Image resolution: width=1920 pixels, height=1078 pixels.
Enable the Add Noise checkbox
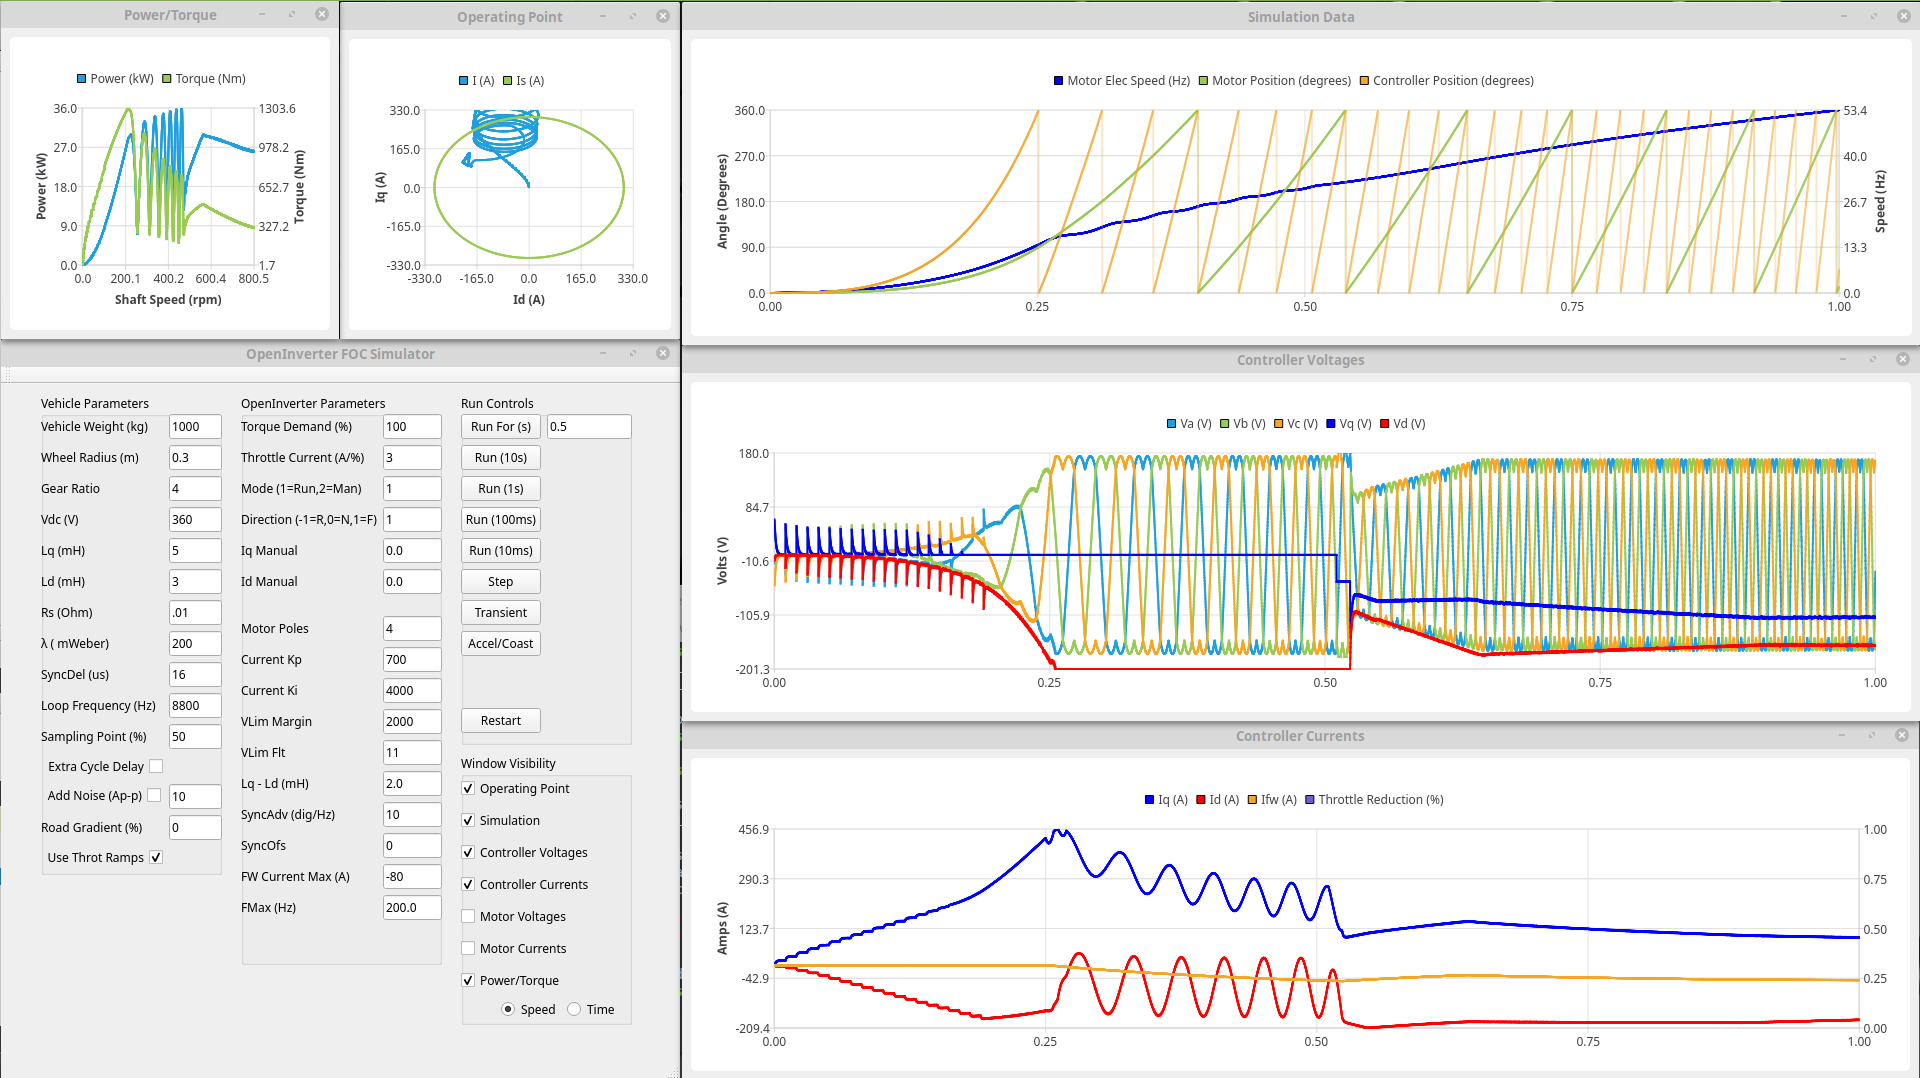[154, 796]
